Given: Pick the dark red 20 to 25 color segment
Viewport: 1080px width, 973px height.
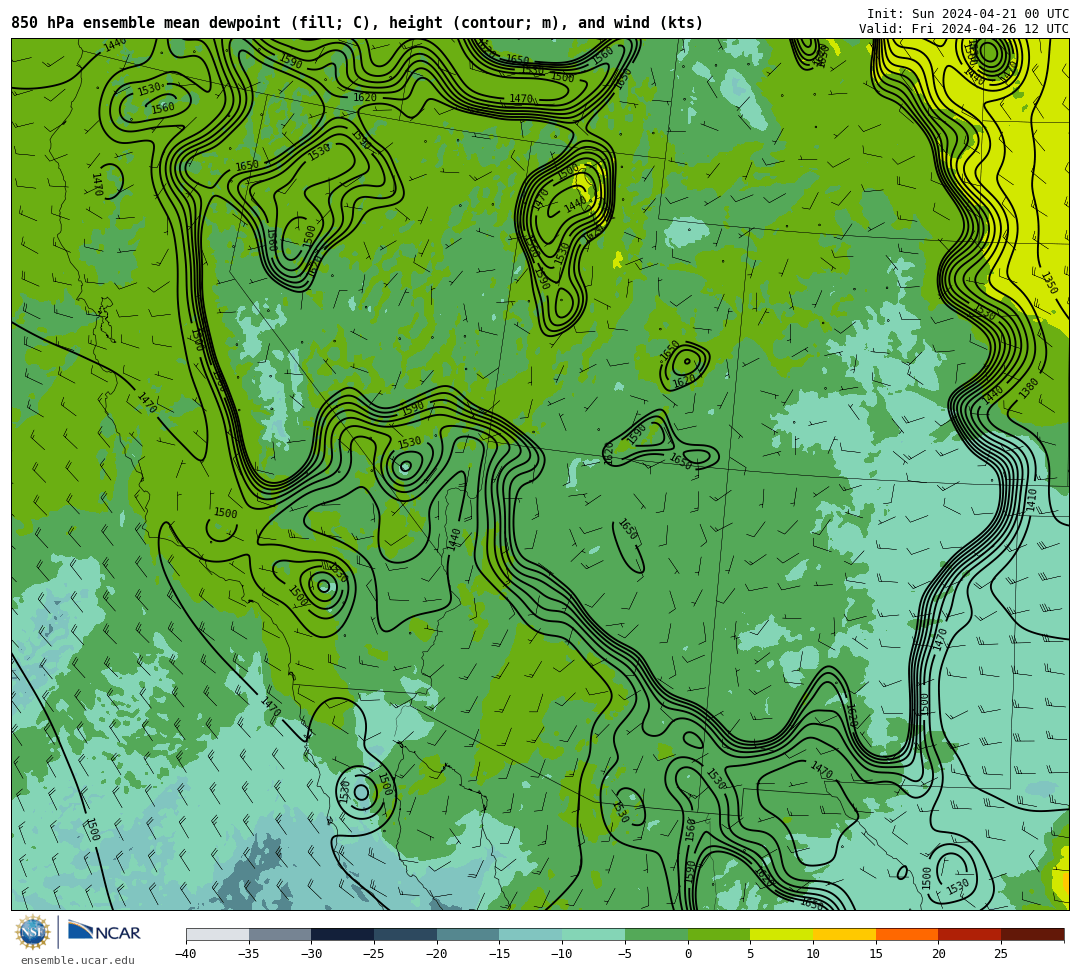Looking at the screenshot, I should (x=970, y=934).
